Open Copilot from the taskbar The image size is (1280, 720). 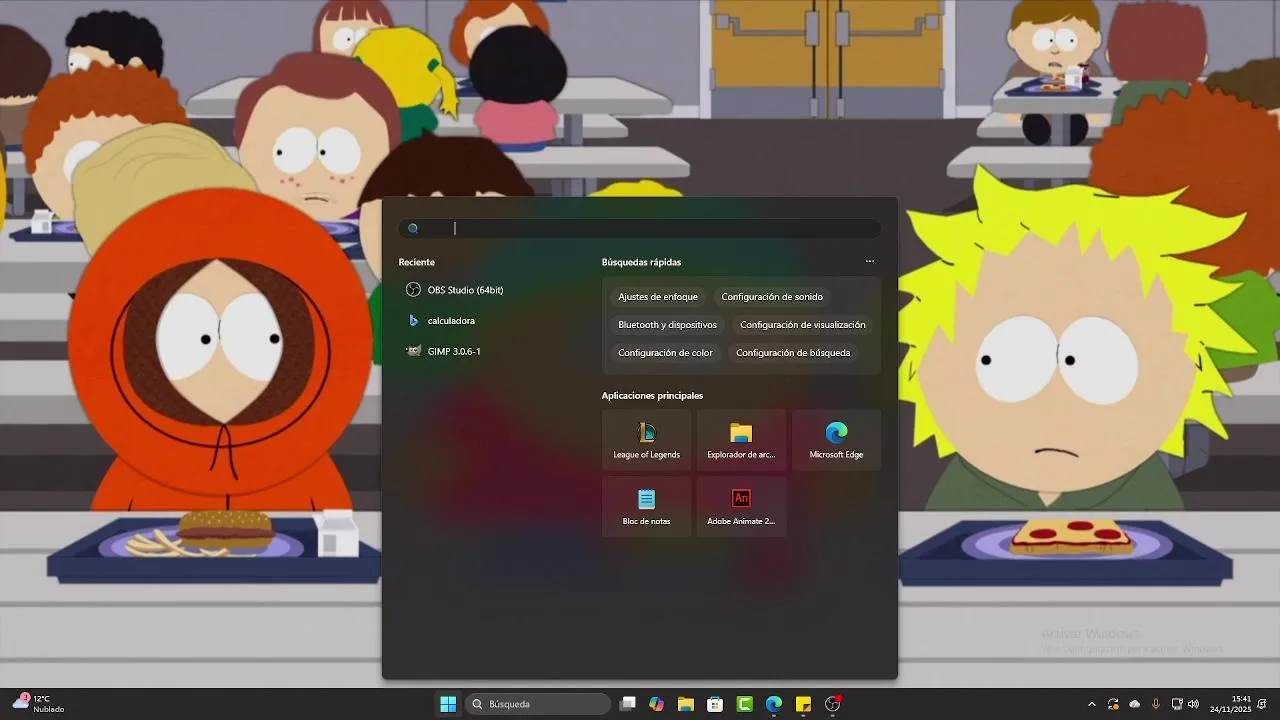click(x=656, y=704)
